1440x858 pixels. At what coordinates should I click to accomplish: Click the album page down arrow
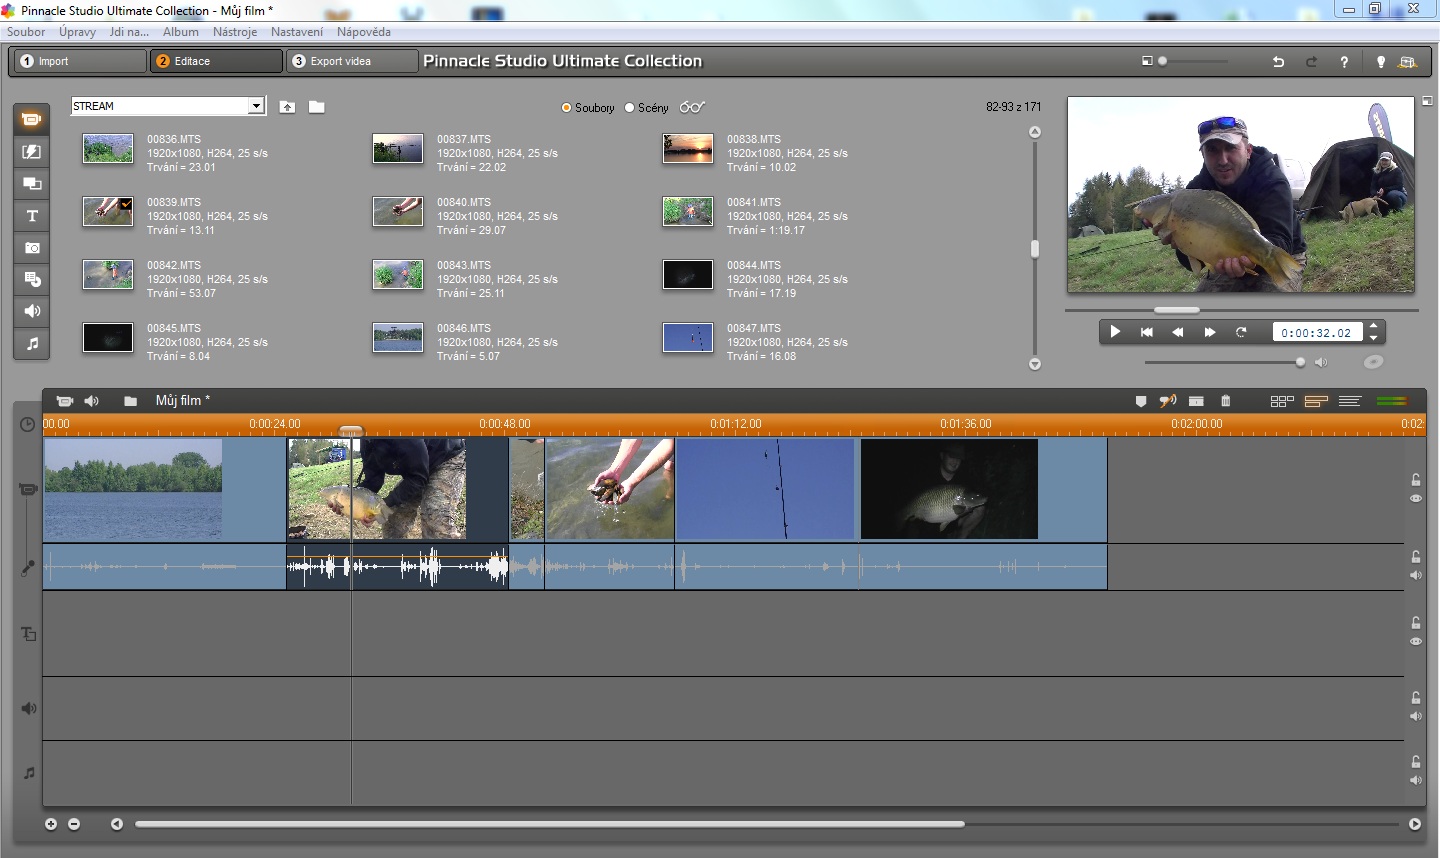1035,364
